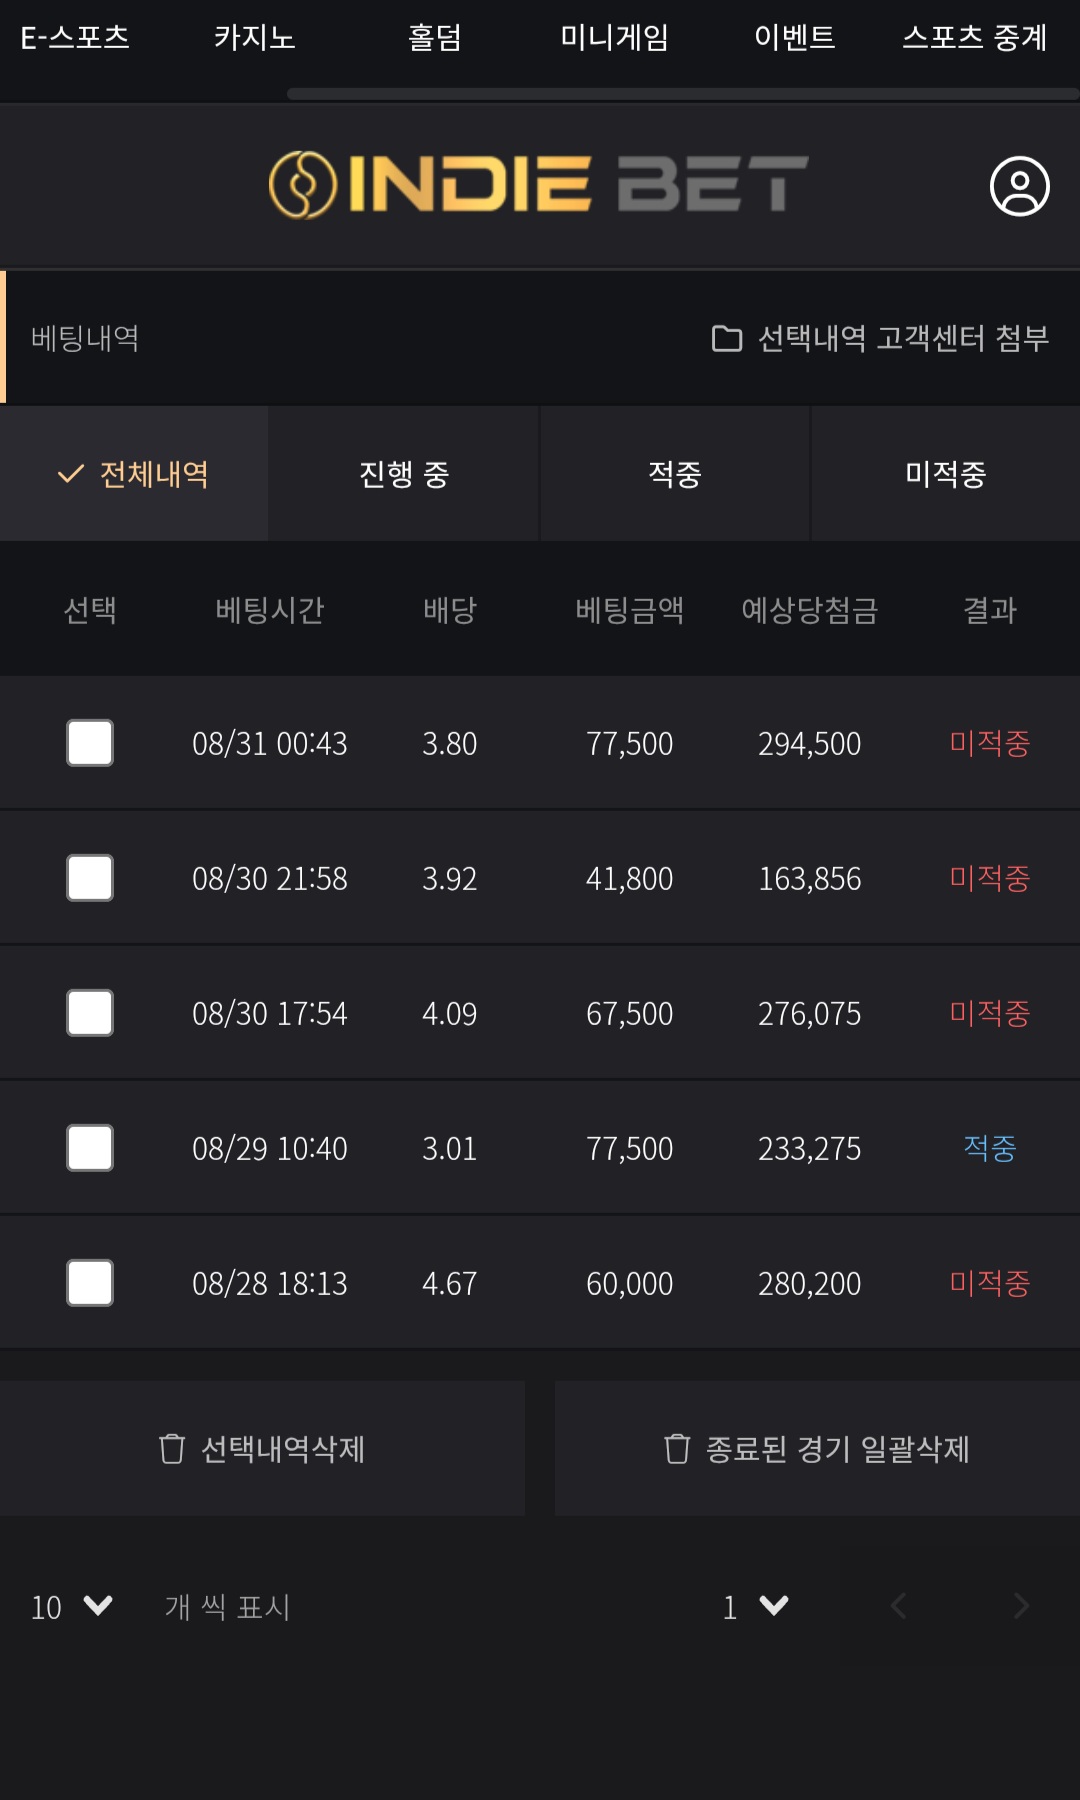Click trash icon beside 선택내역삭제
Viewport: 1080px width, 1800px height.
172,1448
